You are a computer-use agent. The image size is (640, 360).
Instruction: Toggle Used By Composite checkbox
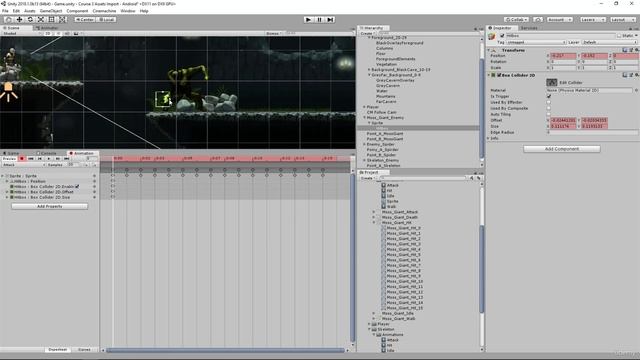549,108
